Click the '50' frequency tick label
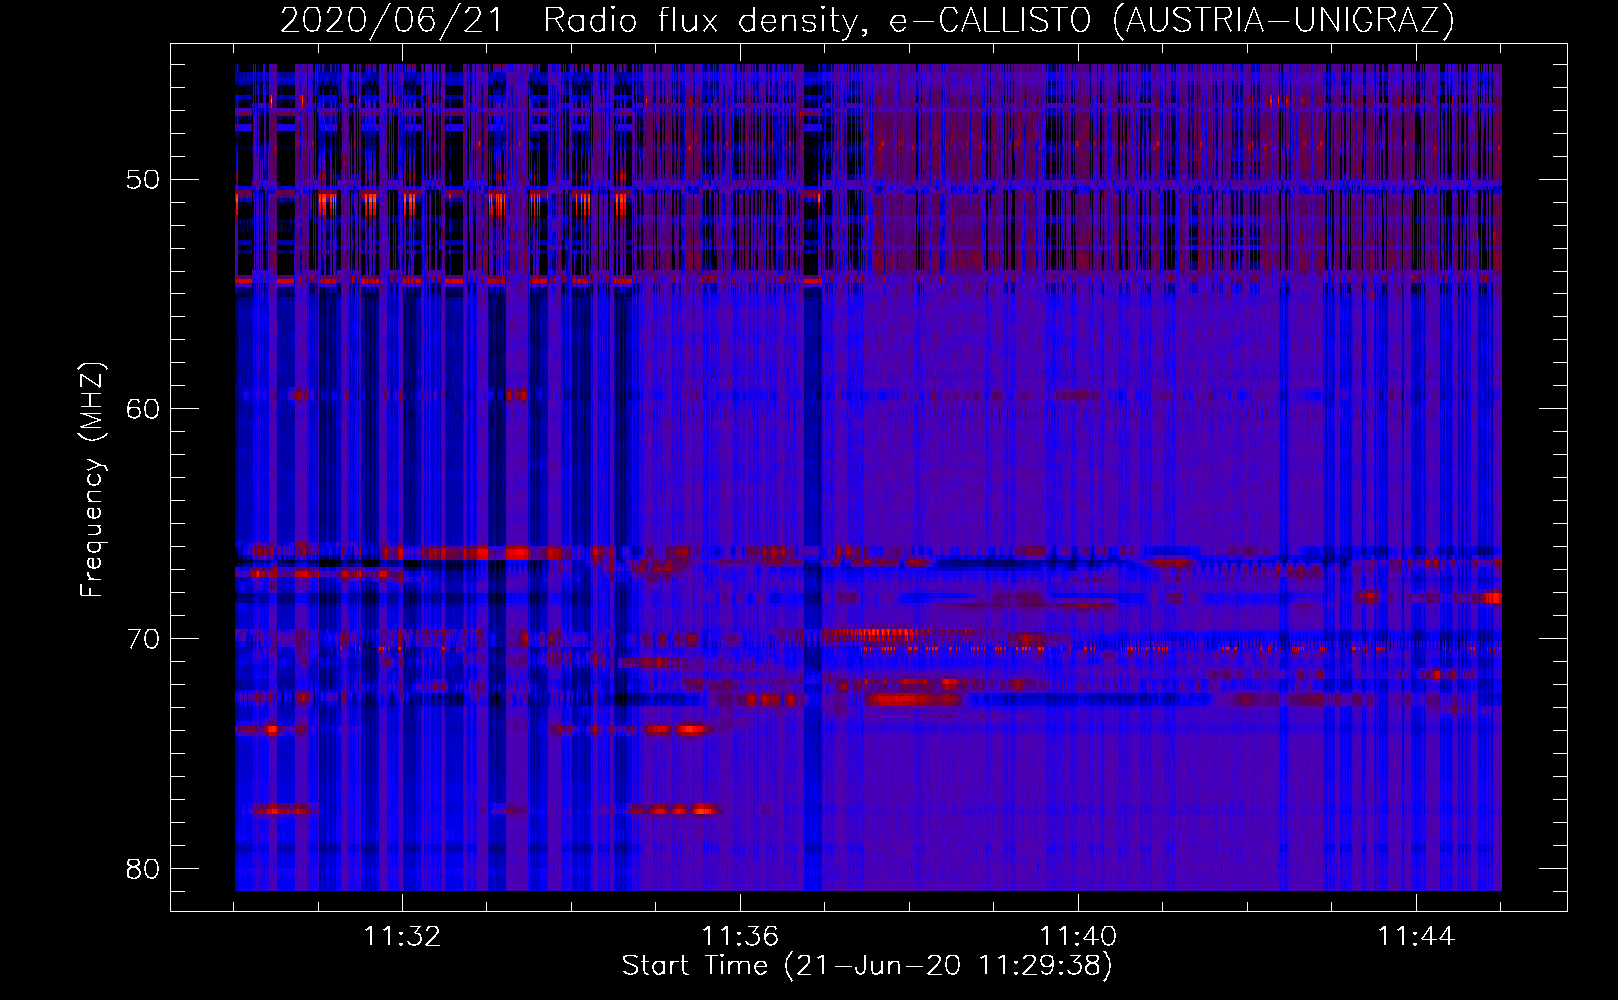 coord(143,180)
